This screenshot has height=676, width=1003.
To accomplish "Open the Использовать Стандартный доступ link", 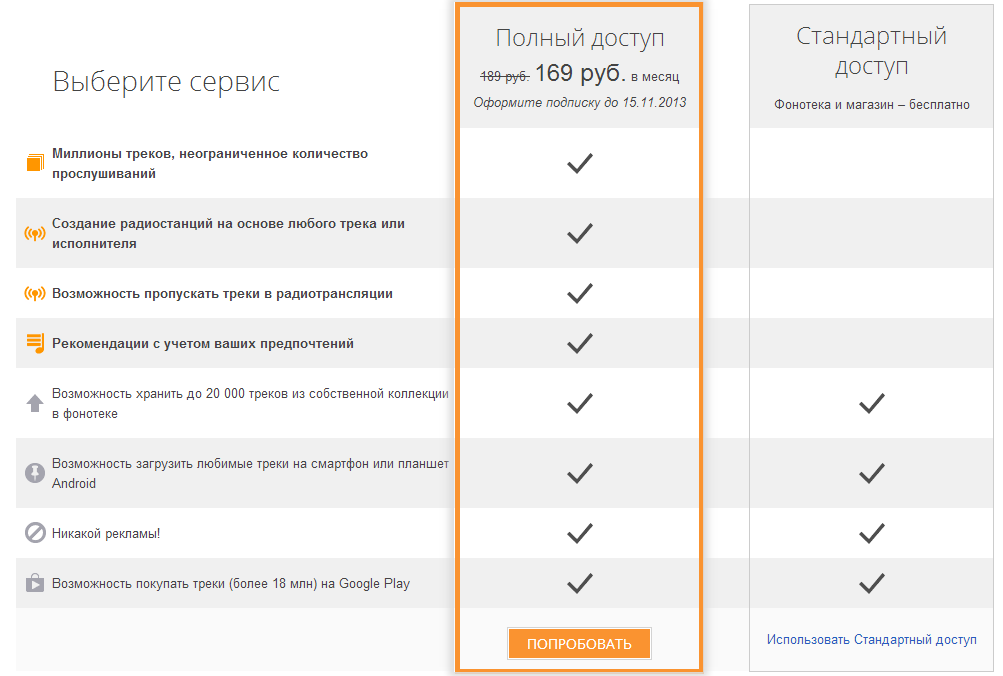I will pos(871,640).
